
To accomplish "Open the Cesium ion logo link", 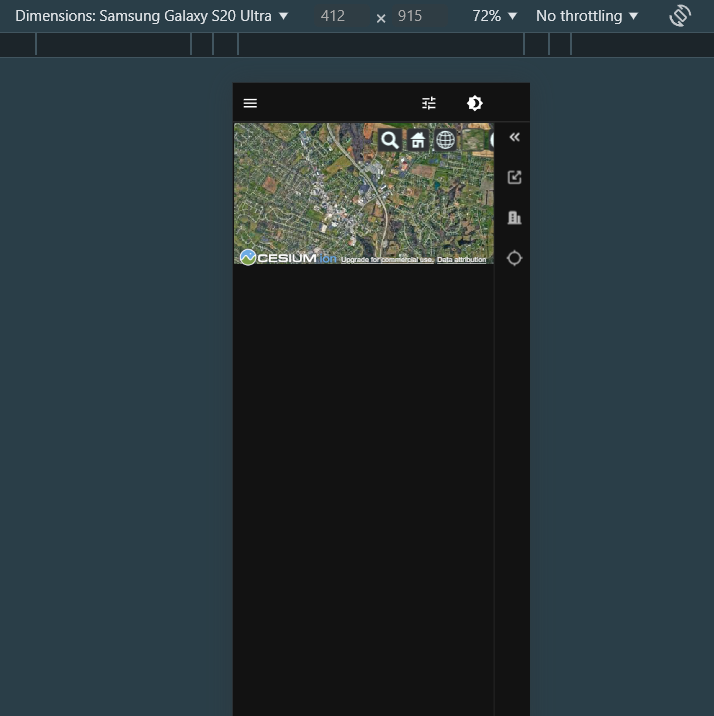I will tap(288, 258).
